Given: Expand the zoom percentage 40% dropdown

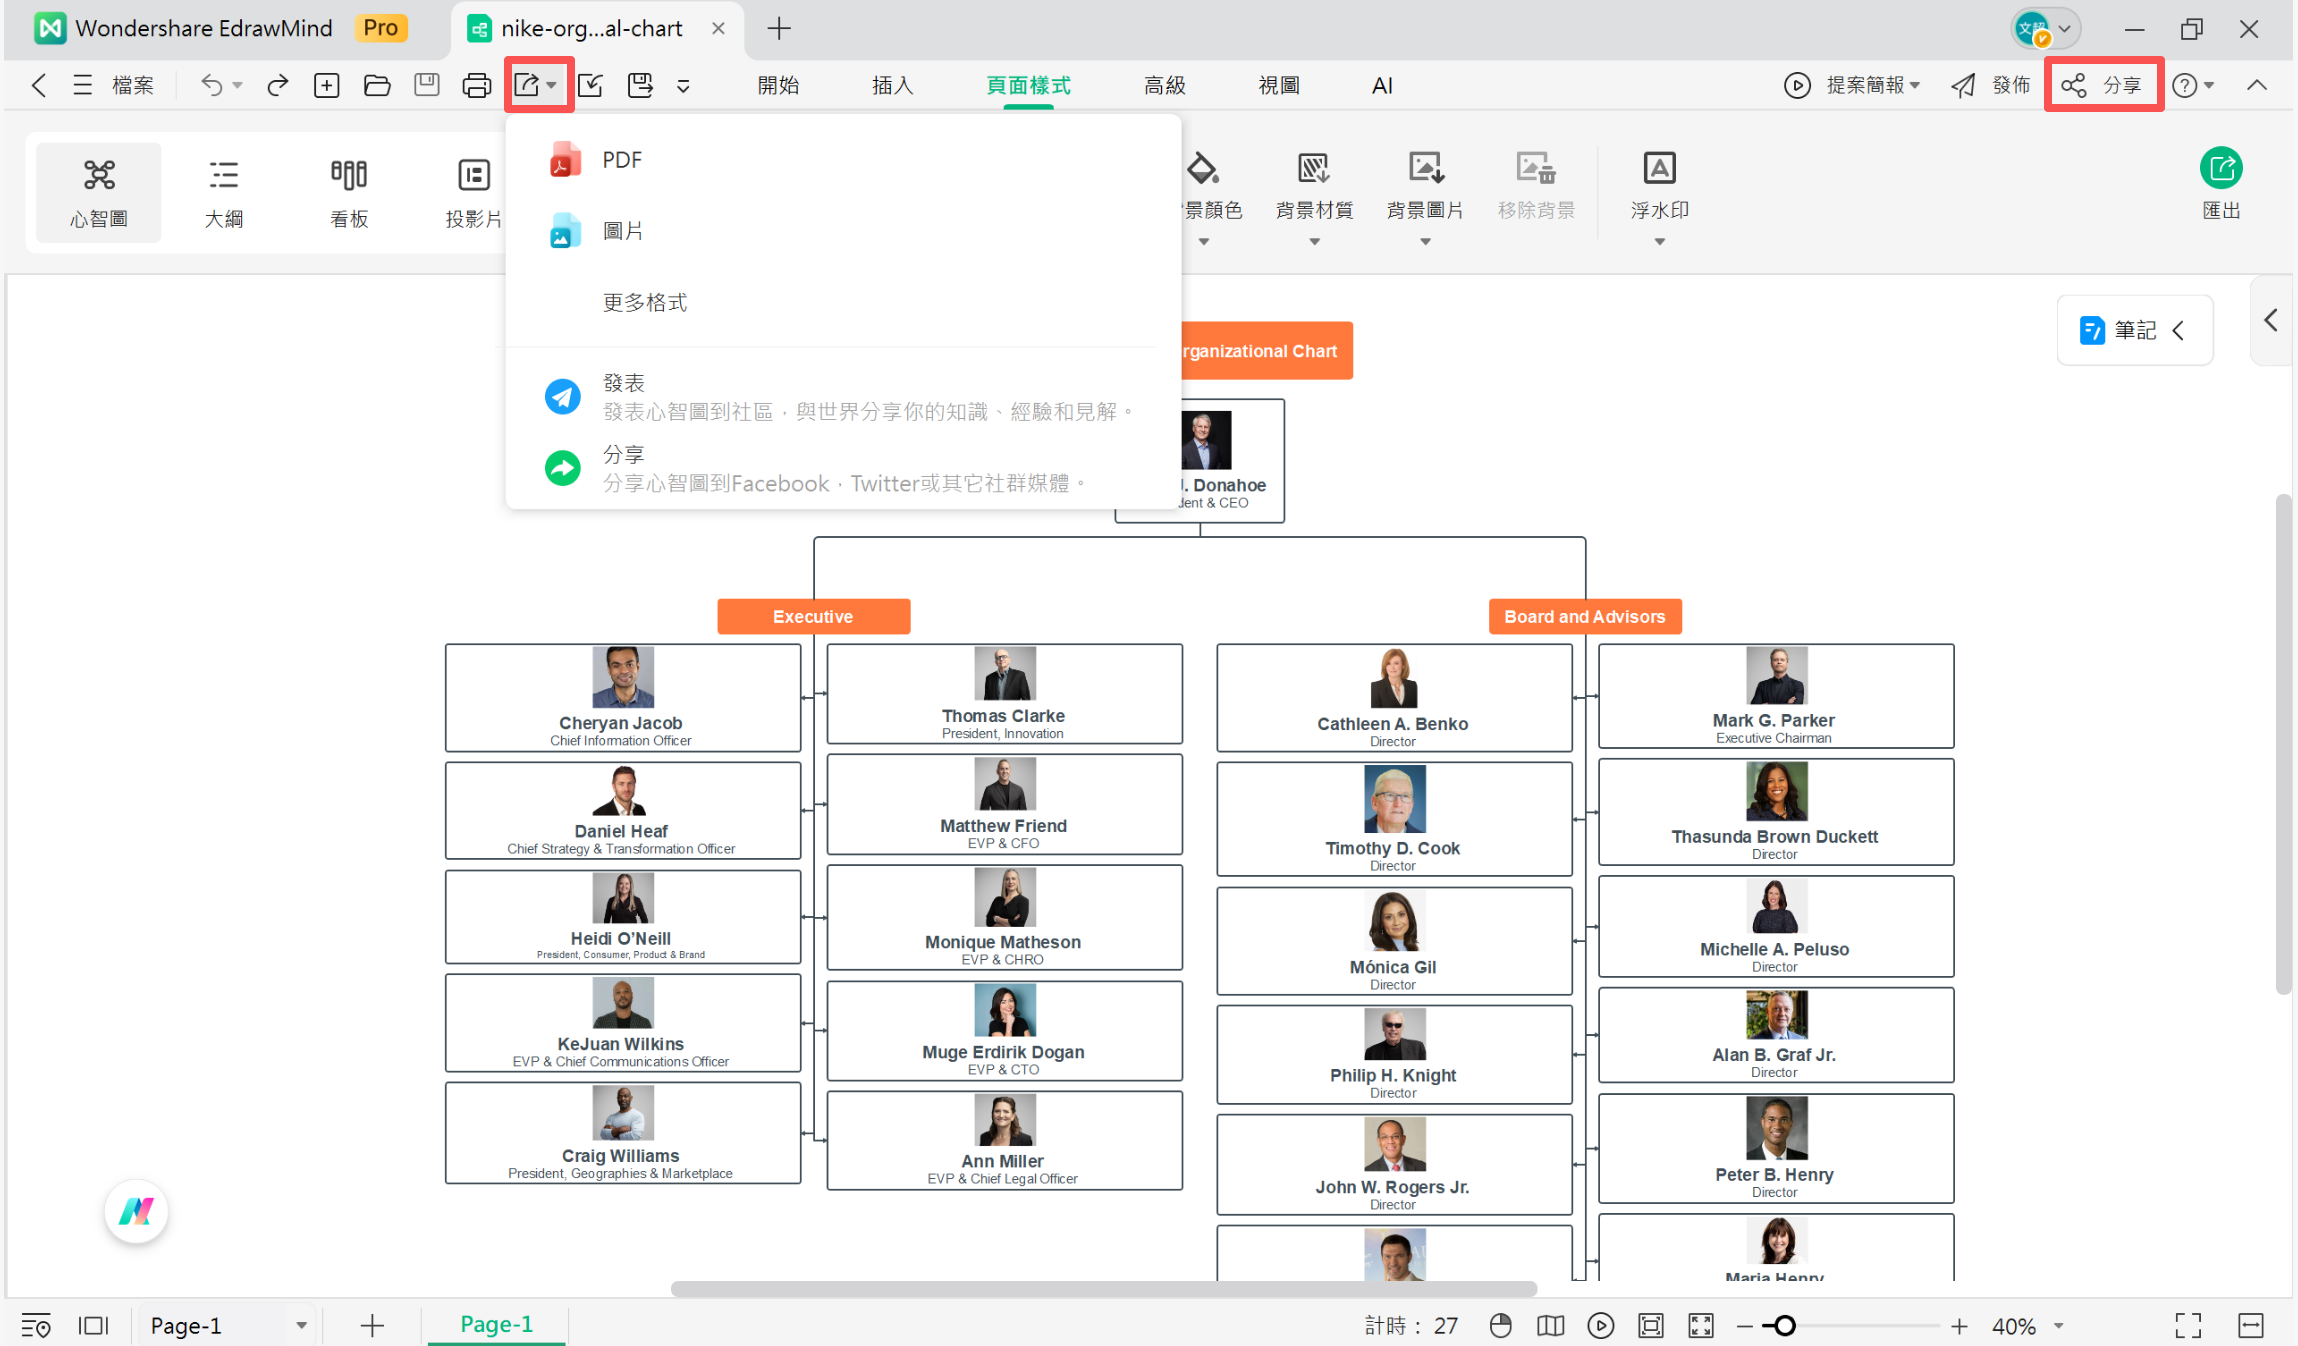Looking at the screenshot, I should [2059, 1326].
